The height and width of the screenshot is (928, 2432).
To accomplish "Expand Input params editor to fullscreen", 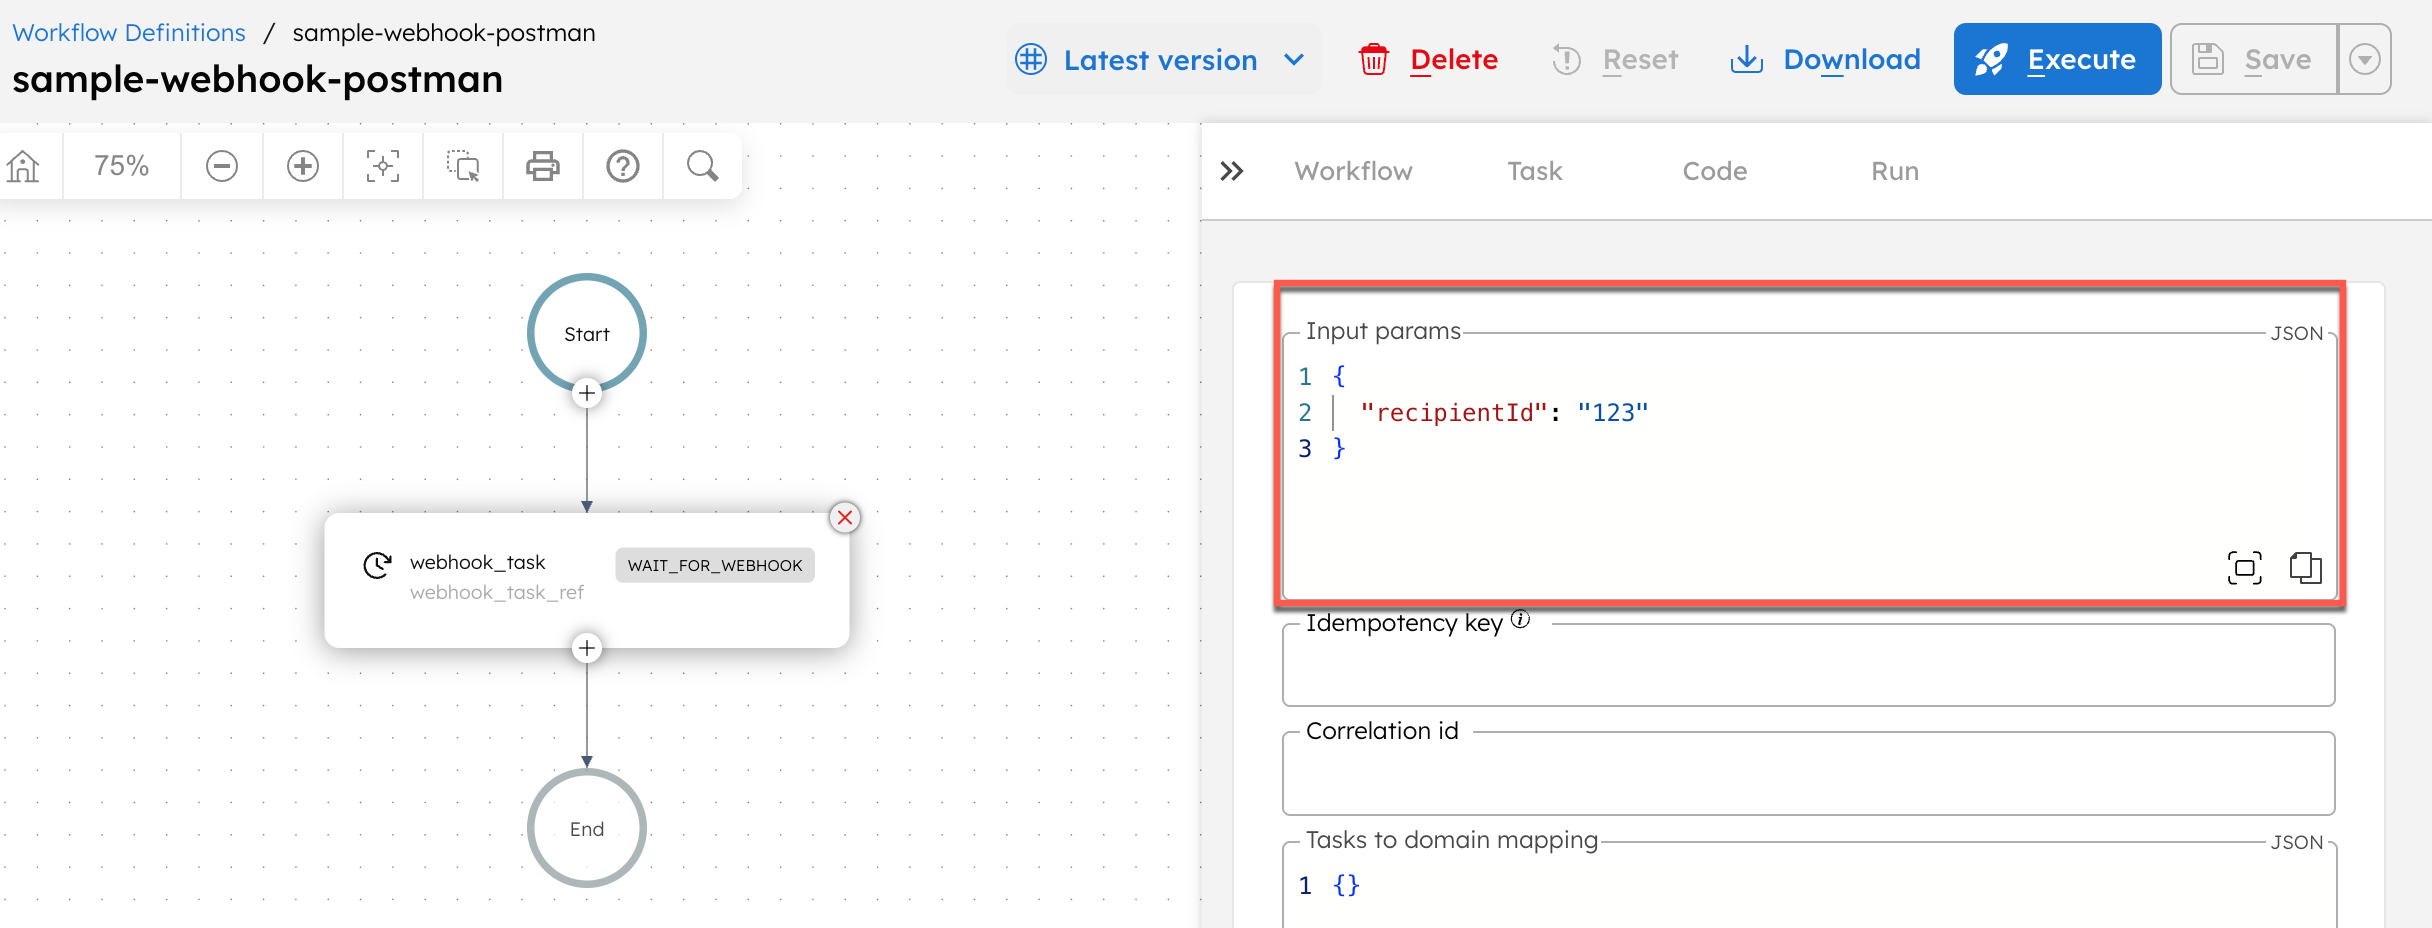I will click(2245, 568).
